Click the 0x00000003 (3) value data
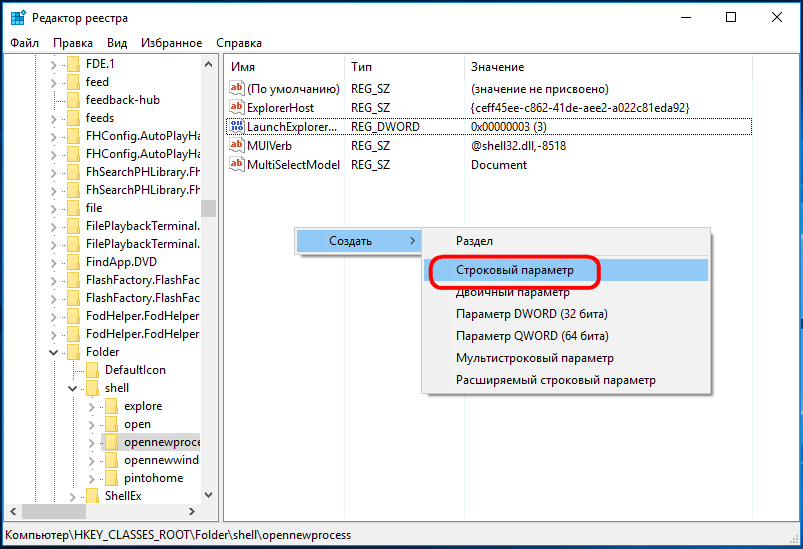Screen dimensions: 803x549 pyautogui.click(x=509, y=126)
